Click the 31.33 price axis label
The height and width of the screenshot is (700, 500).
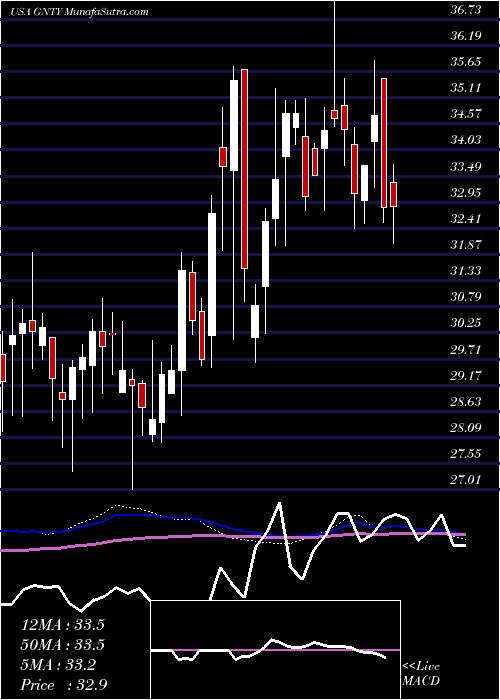point(466,271)
